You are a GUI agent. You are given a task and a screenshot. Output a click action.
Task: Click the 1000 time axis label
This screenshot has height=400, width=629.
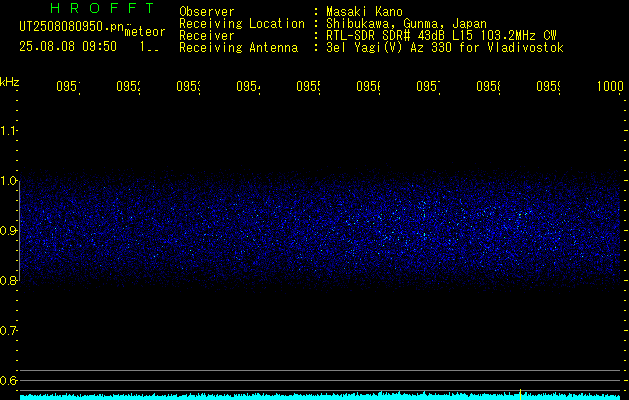coord(610,86)
